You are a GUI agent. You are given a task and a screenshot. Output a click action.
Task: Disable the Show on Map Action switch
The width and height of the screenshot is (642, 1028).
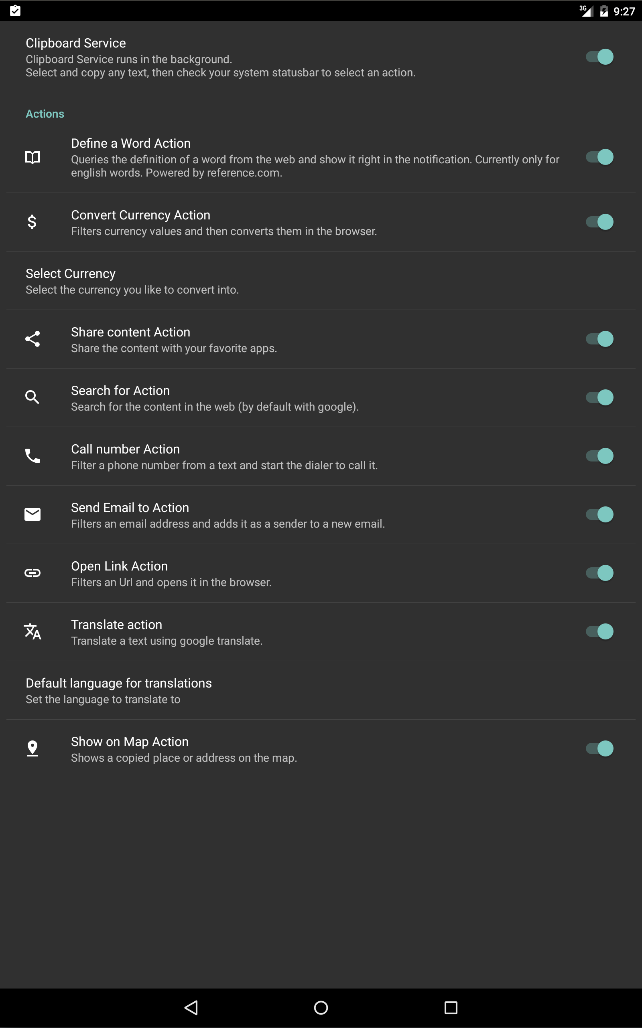tap(599, 748)
